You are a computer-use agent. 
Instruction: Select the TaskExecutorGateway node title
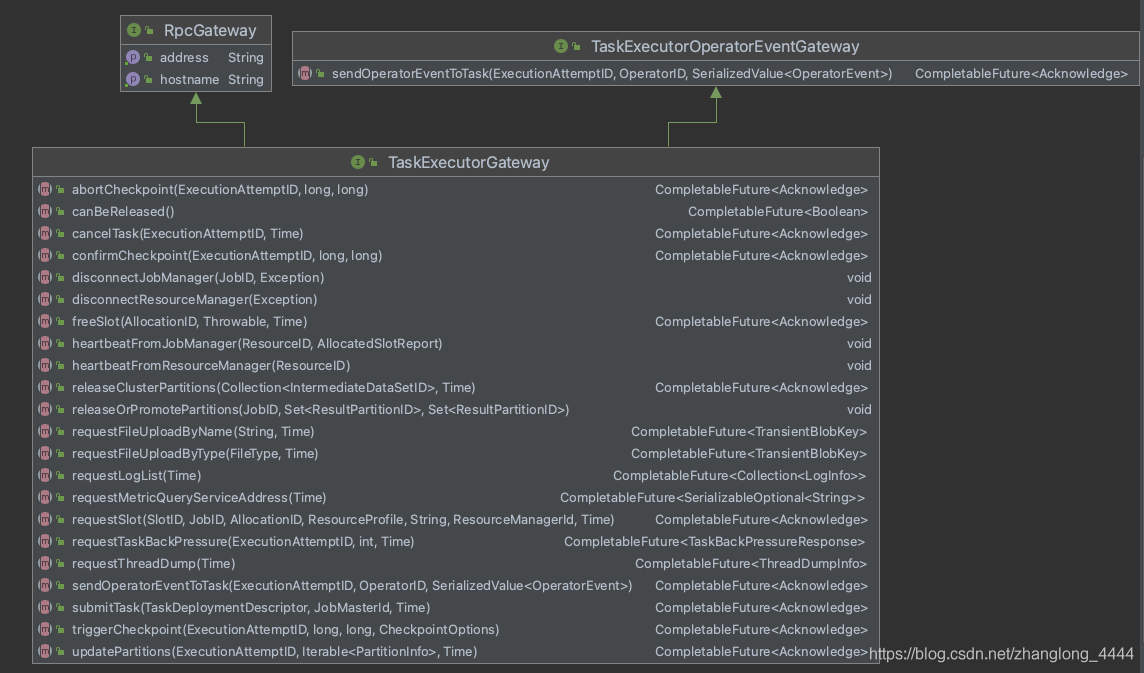pyautogui.click(x=468, y=163)
